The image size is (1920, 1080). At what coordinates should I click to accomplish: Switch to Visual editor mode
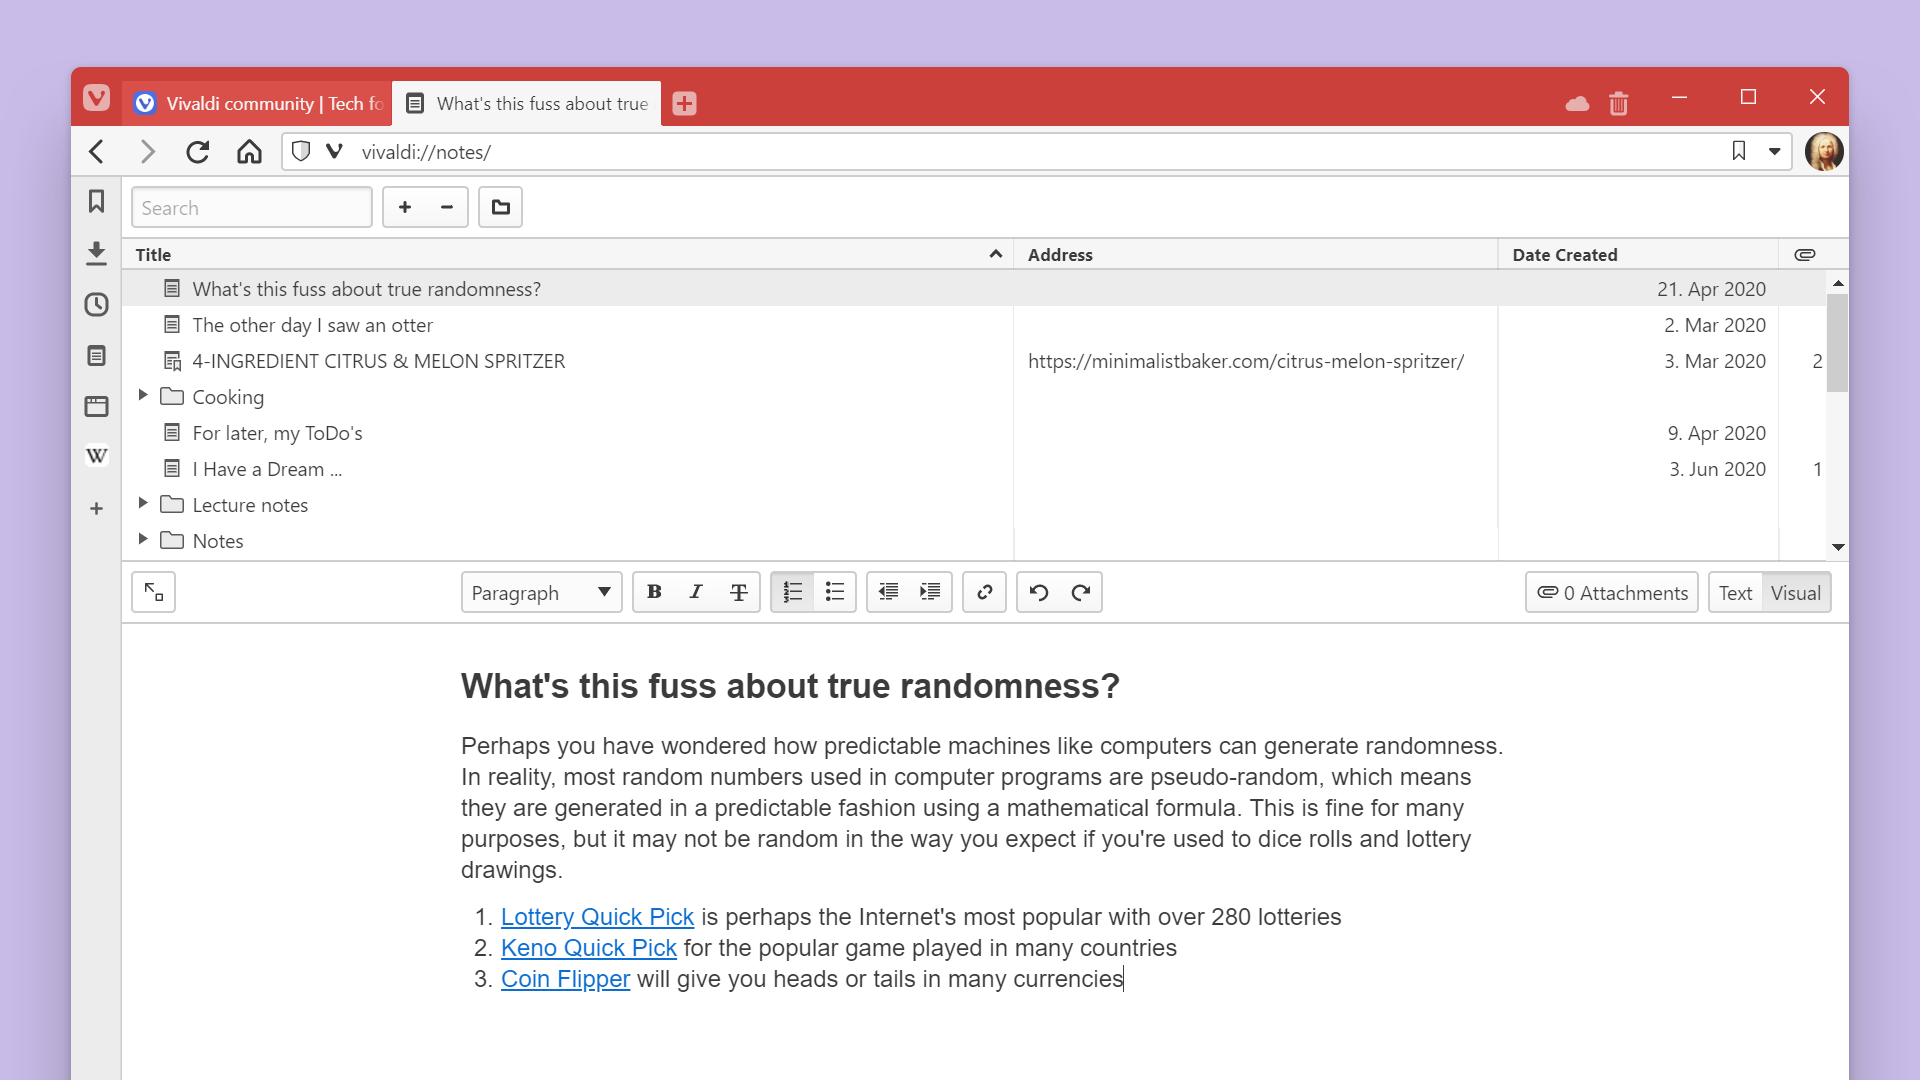[1797, 592]
